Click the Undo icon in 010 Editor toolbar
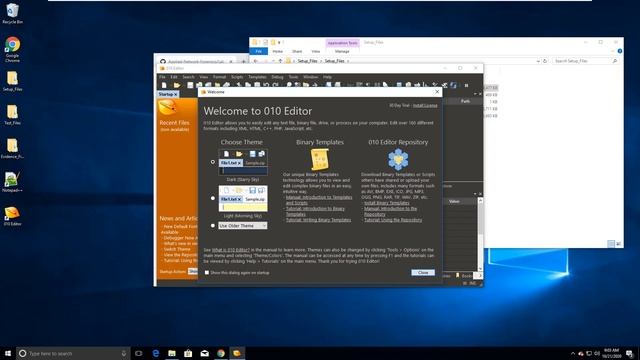This screenshot has height=360, width=640. pos(266,85)
